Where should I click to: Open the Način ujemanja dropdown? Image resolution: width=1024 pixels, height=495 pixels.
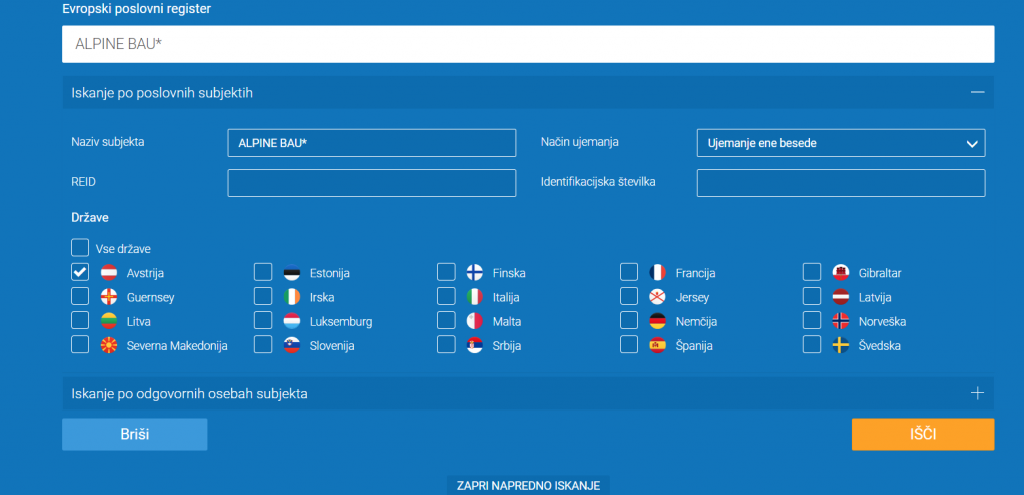(840, 143)
